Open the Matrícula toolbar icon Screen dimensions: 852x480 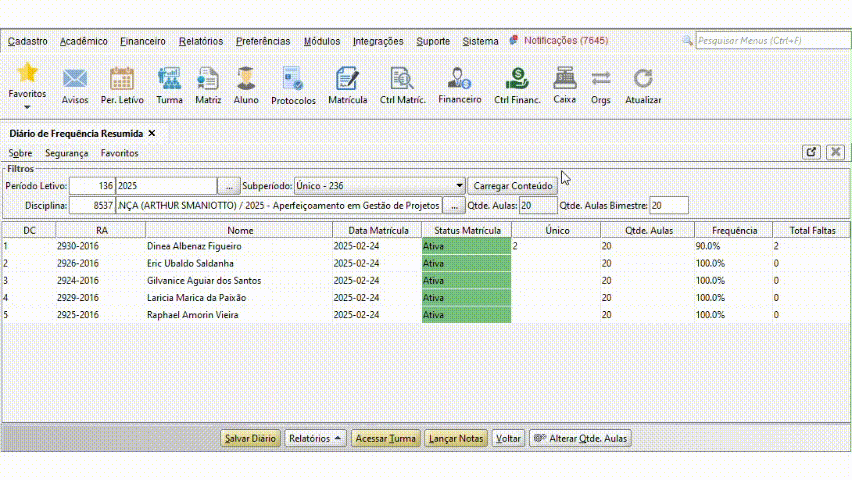coord(347,79)
